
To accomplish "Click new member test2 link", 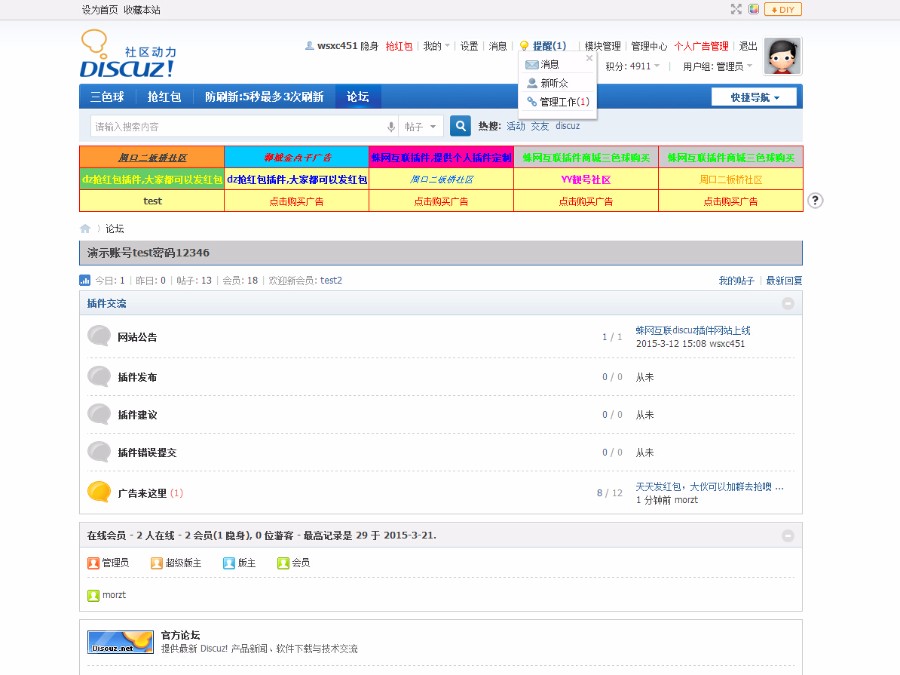I will pyautogui.click(x=331, y=280).
